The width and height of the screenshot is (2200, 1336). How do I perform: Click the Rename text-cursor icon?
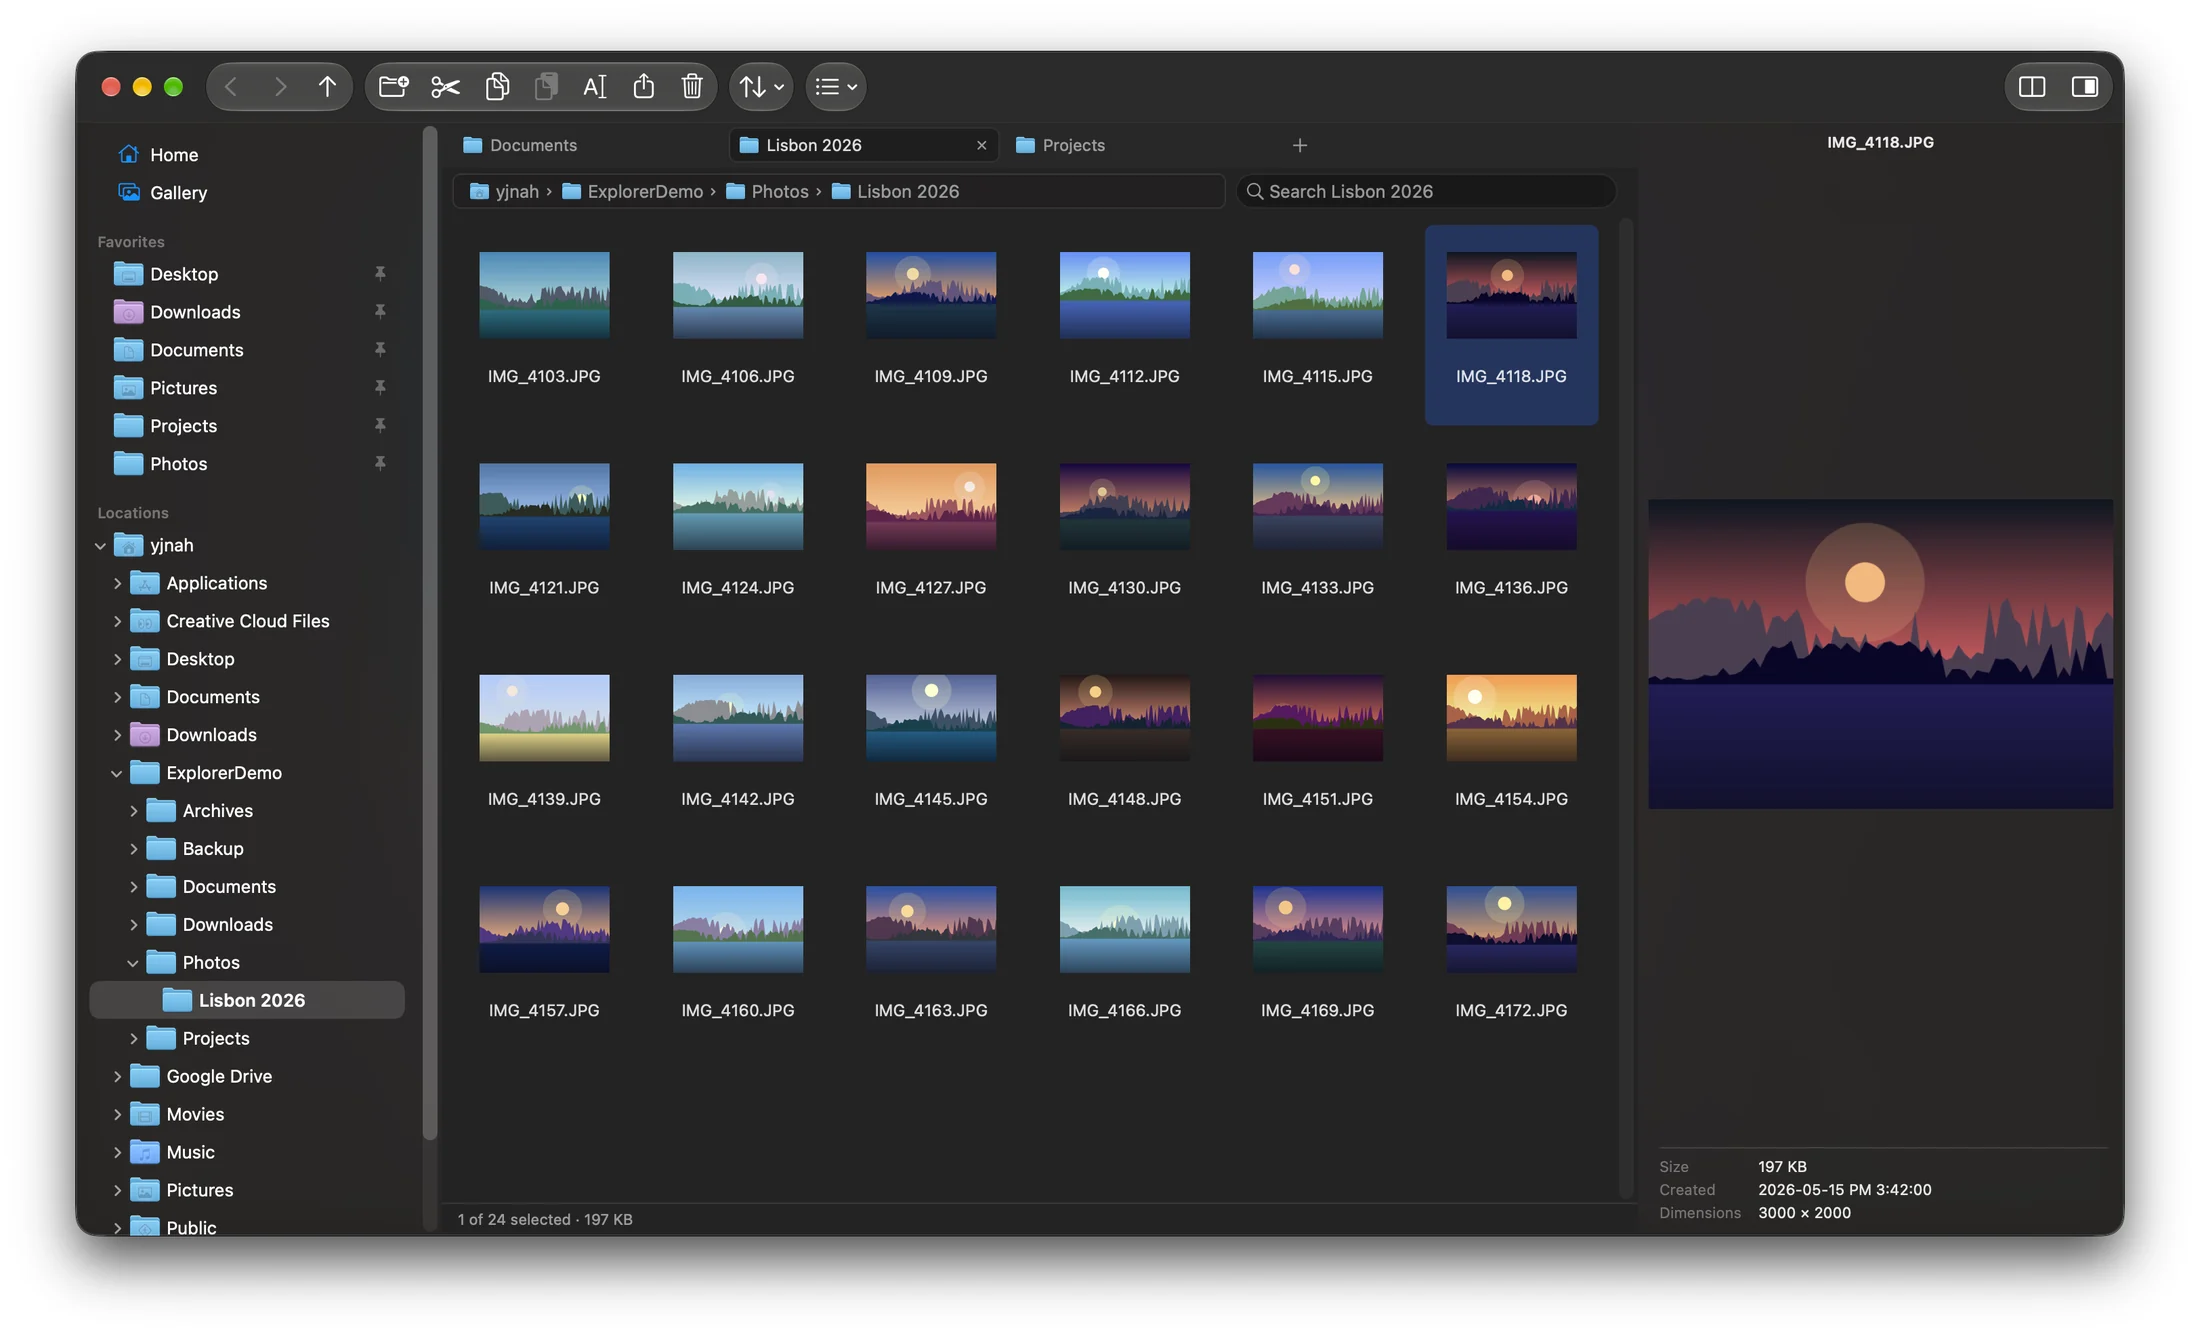coord(594,87)
